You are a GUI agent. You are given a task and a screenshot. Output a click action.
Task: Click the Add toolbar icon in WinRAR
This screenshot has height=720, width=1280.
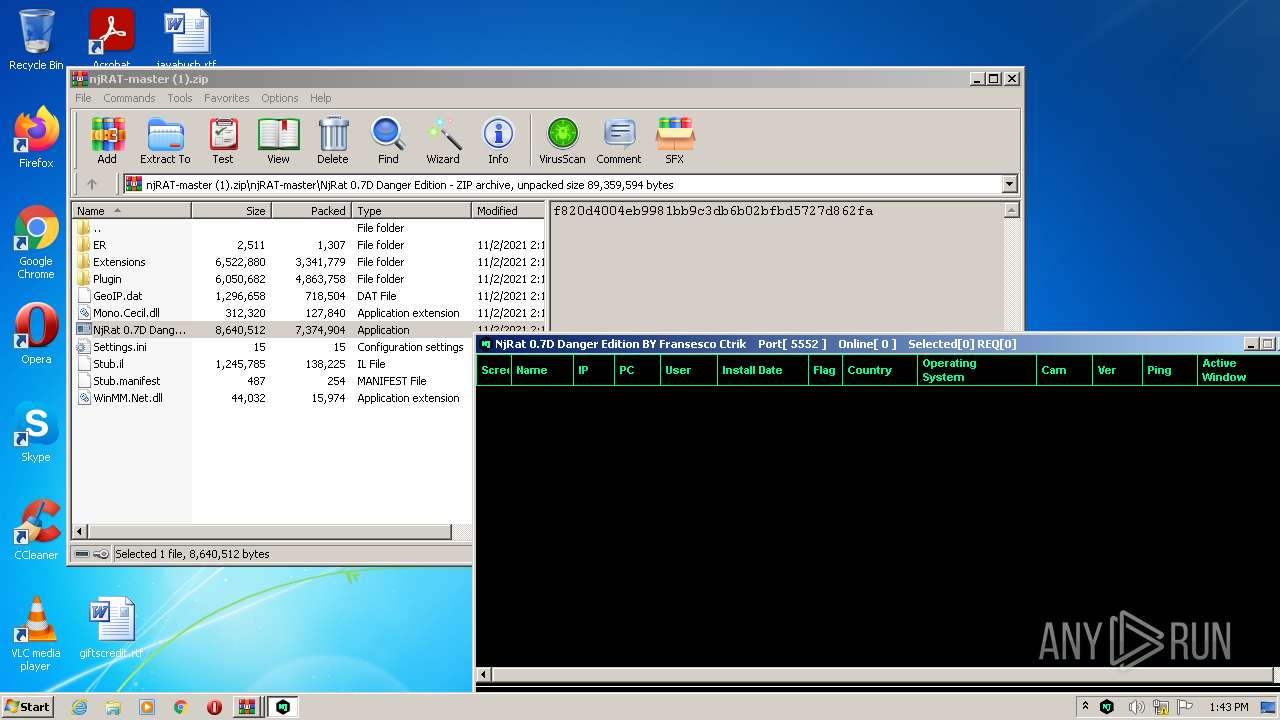click(x=107, y=140)
